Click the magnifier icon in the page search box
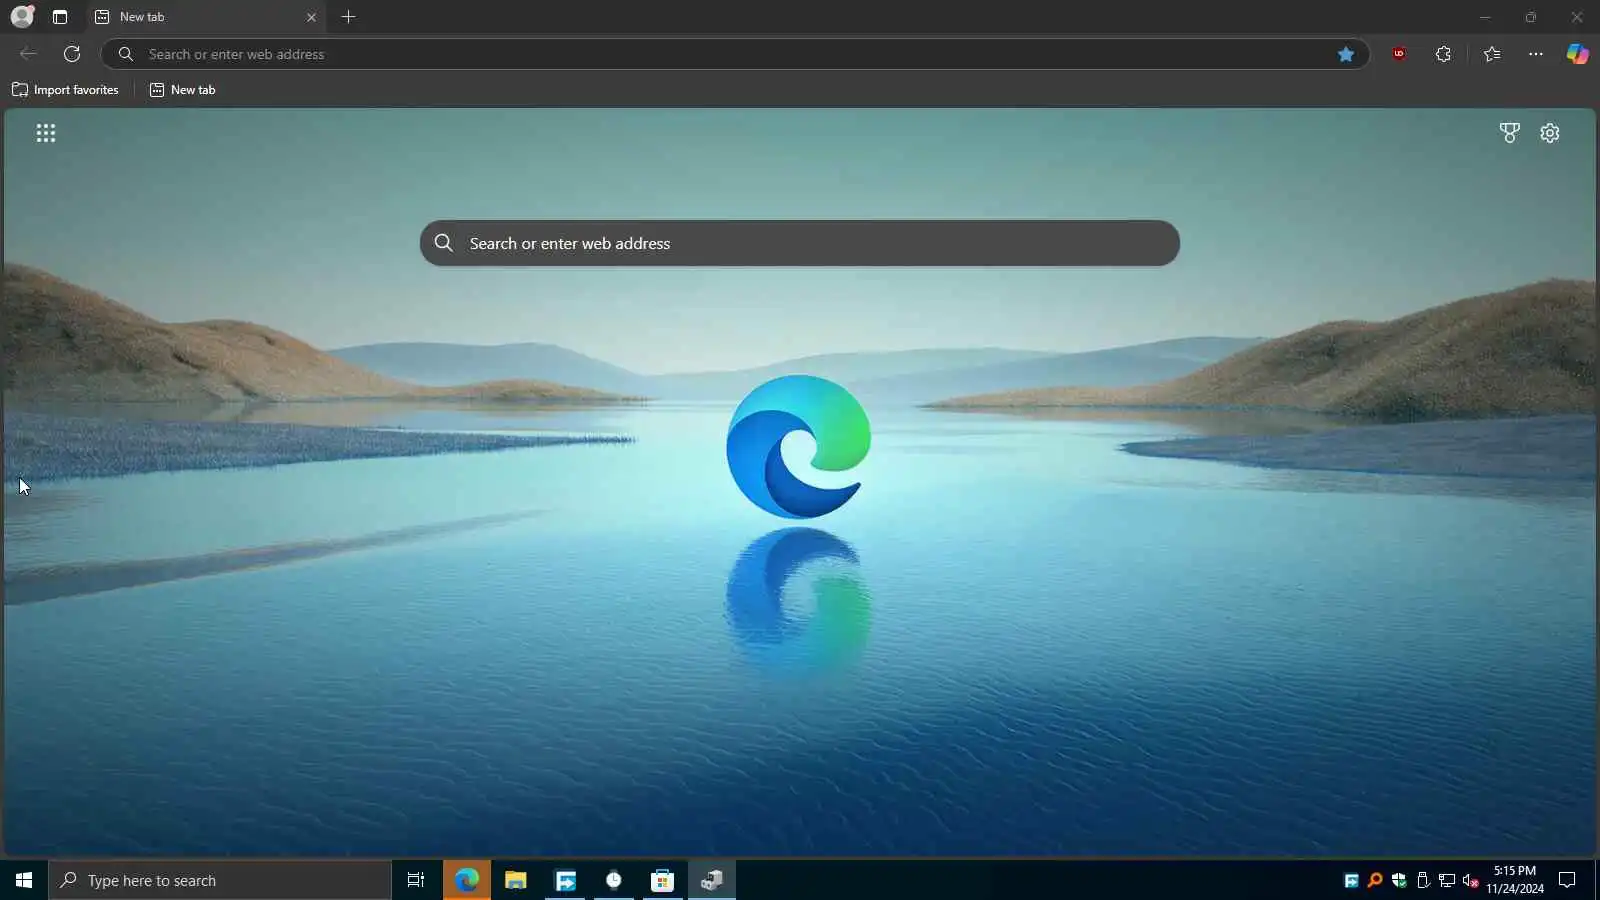1600x900 pixels. tap(444, 243)
